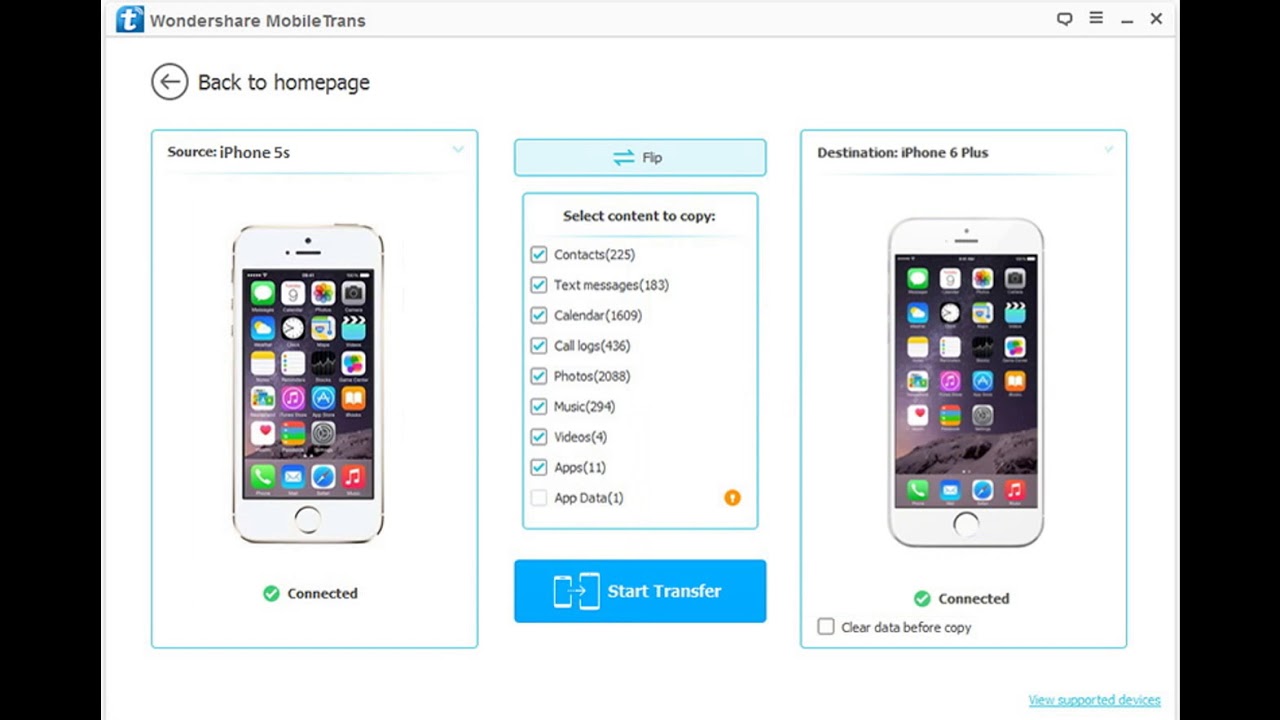The width and height of the screenshot is (1280, 720).
Task: Open View supported devices link
Action: tap(1094, 700)
